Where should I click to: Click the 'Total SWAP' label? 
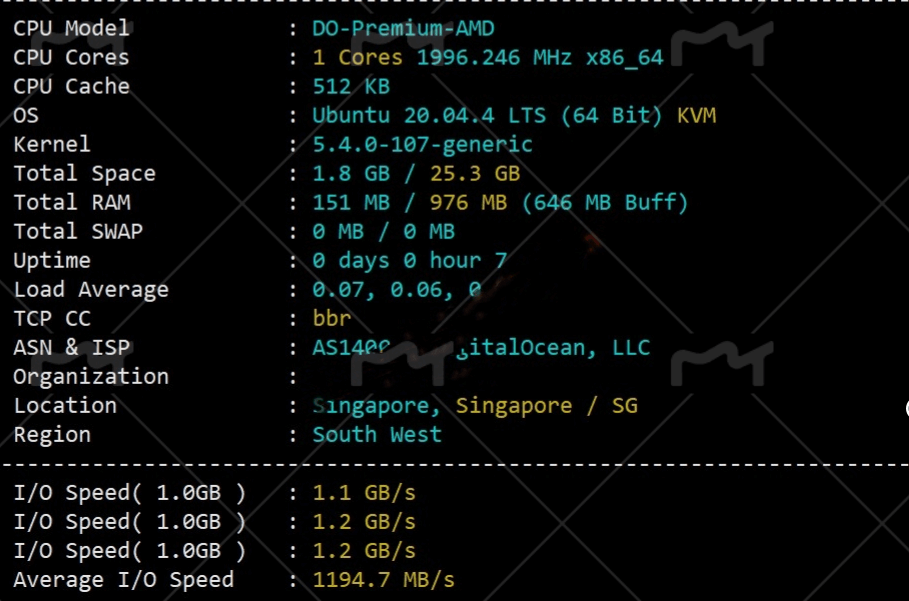(x=78, y=231)
